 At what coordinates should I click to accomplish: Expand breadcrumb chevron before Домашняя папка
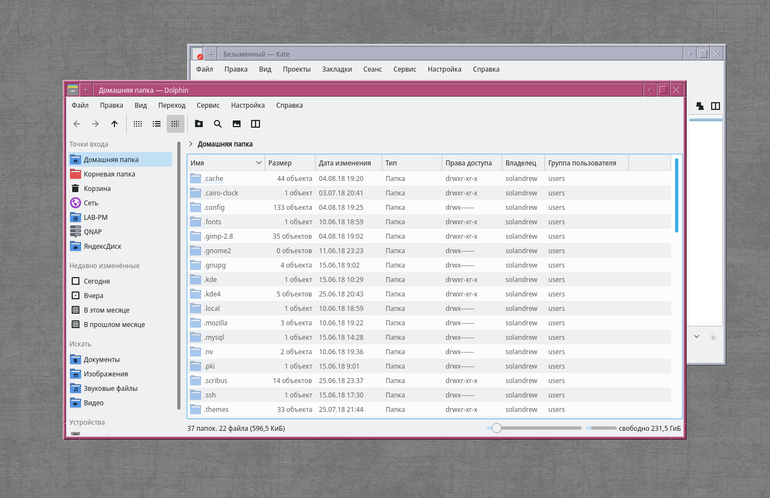tap(191, 144)
